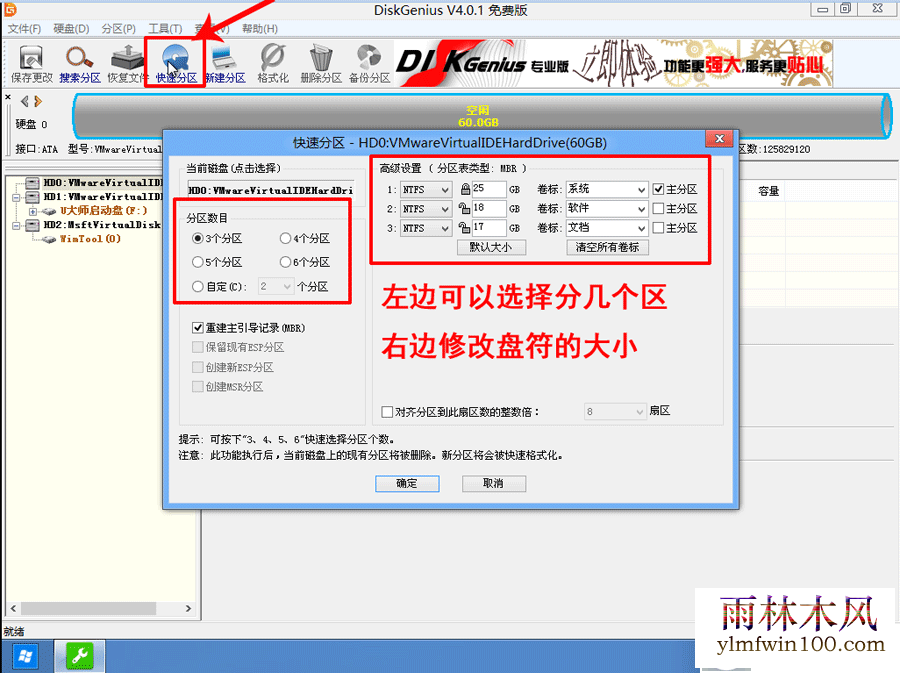Open the Windows Start button on taskbar
Image resolution: width=900 pixels, height=673 pixels.
pyautogui.click(x=25, y=656)
